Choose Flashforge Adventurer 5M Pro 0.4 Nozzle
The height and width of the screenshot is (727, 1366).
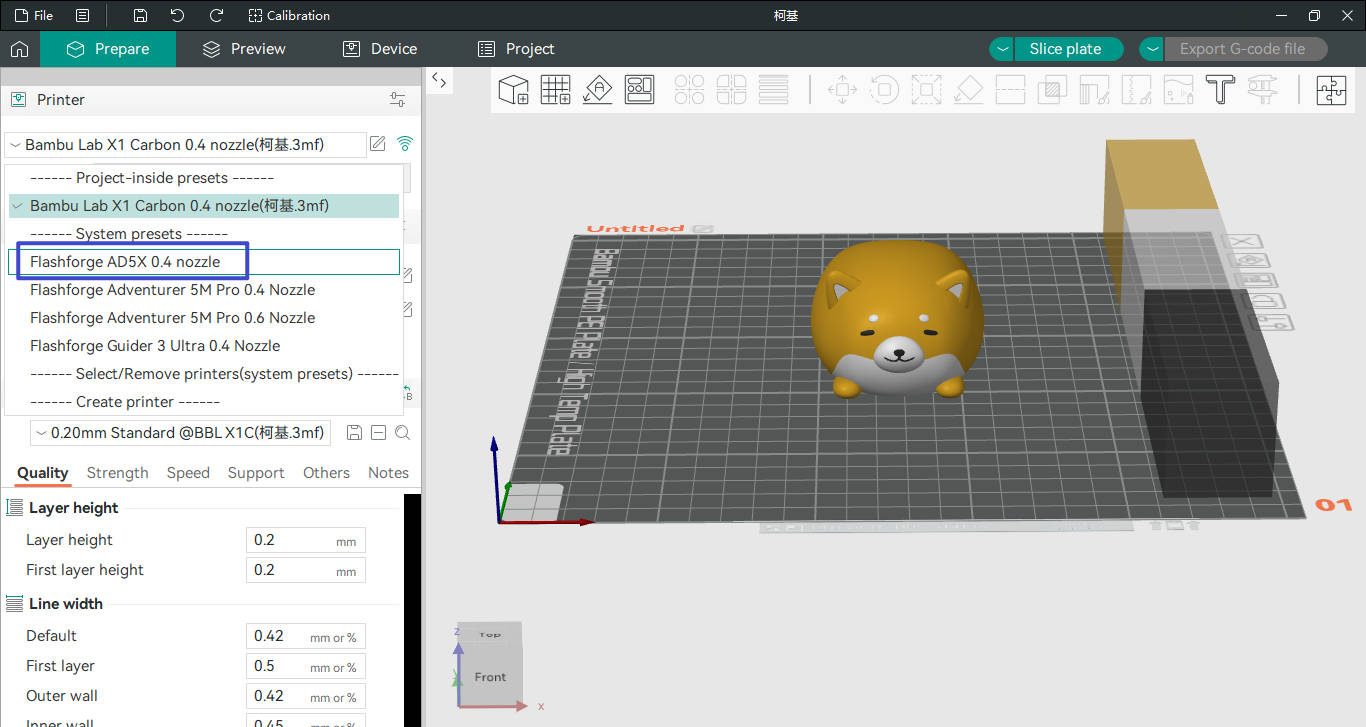204,290
